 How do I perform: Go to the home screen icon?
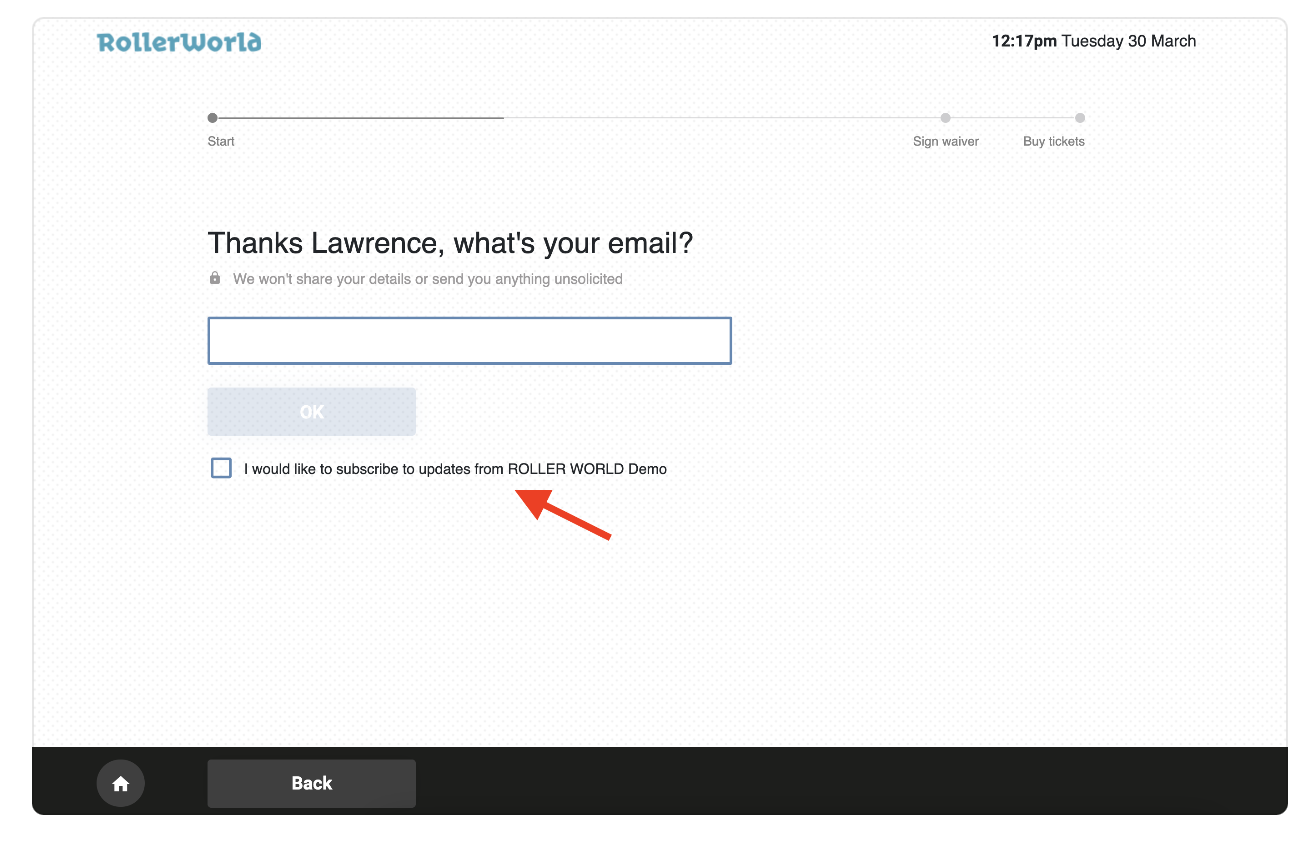click(x=121, y=783)
